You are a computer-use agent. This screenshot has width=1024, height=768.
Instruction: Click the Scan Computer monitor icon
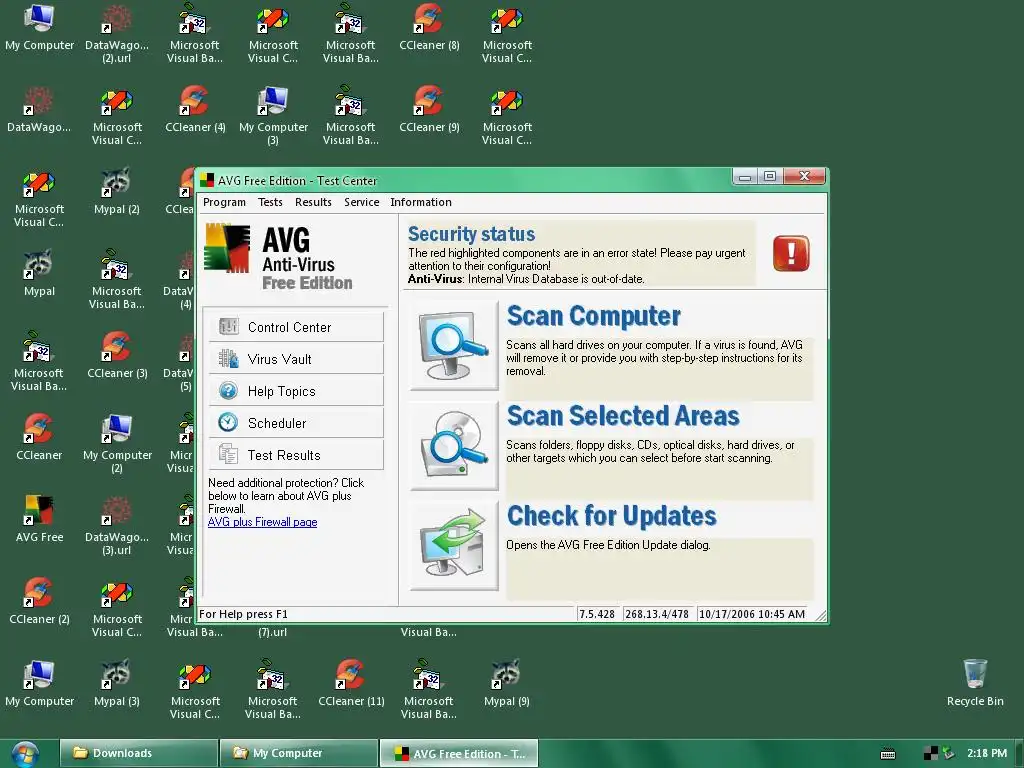[x=455, y=346]
